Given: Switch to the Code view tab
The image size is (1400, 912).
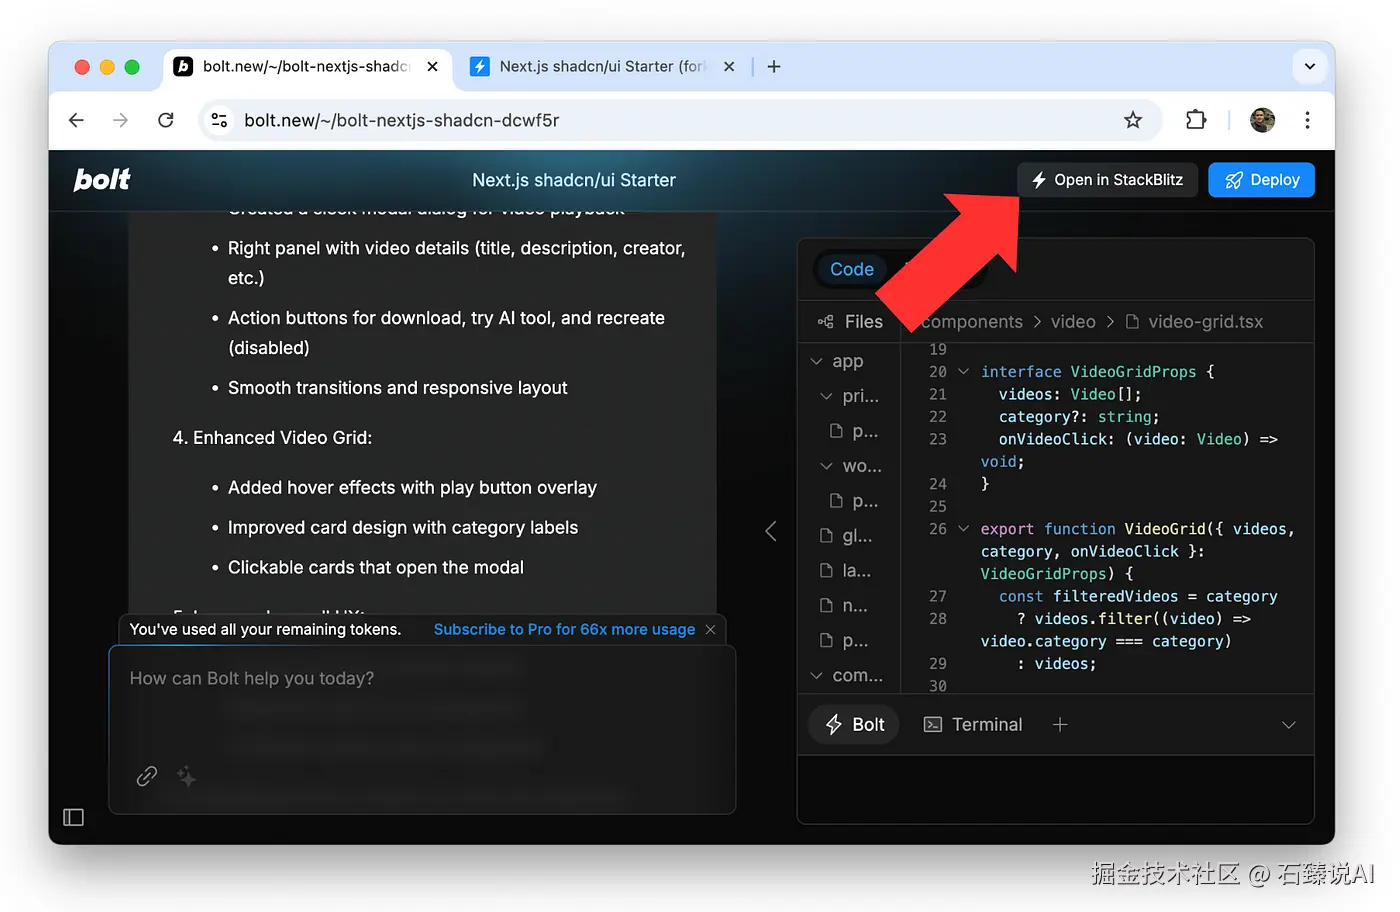Looking at the screenshot, I should [x=851, y=269].
